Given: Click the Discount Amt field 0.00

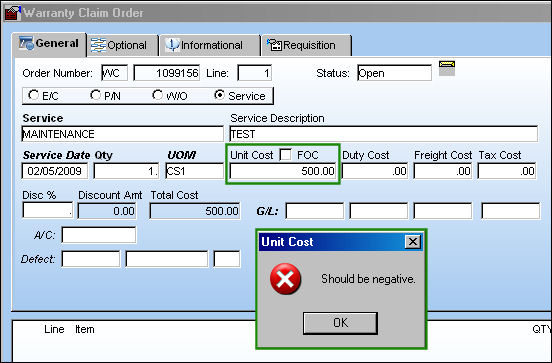Looking at the screenshot, I should coord(107,211).
